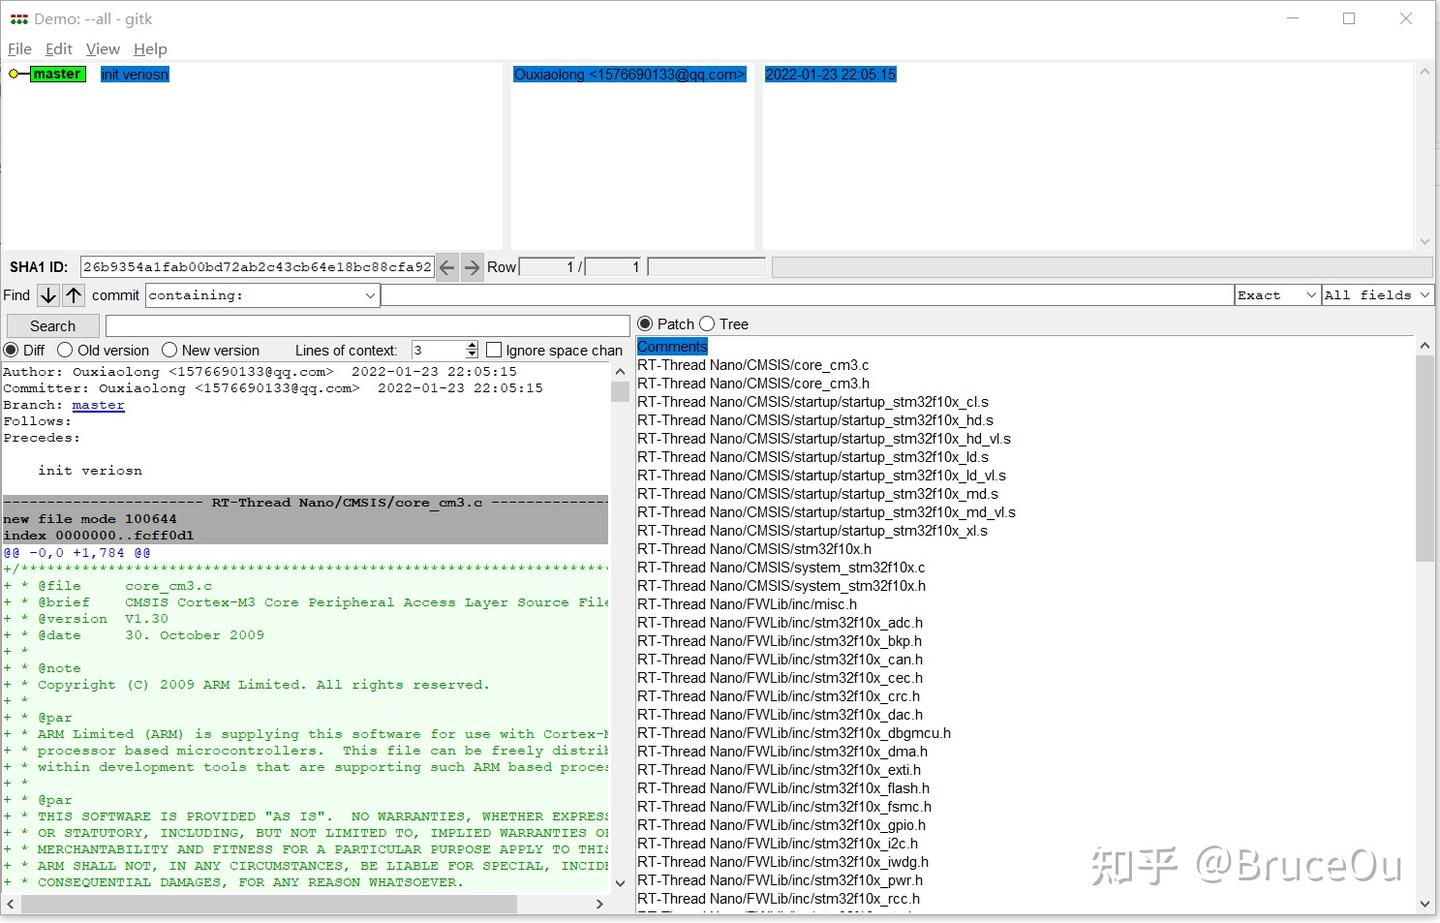Select CMSIS/stm32f10x.h in file list
This screenshot has height=923, width=1440.
754,549
